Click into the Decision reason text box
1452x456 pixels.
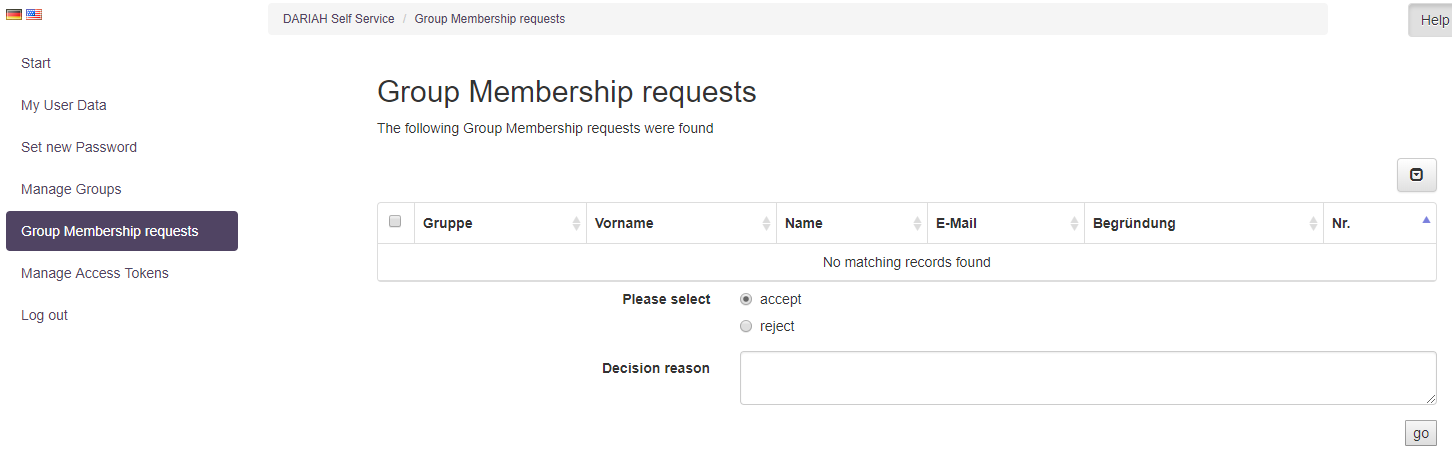pyautogui.click(x=1088, y=378)
